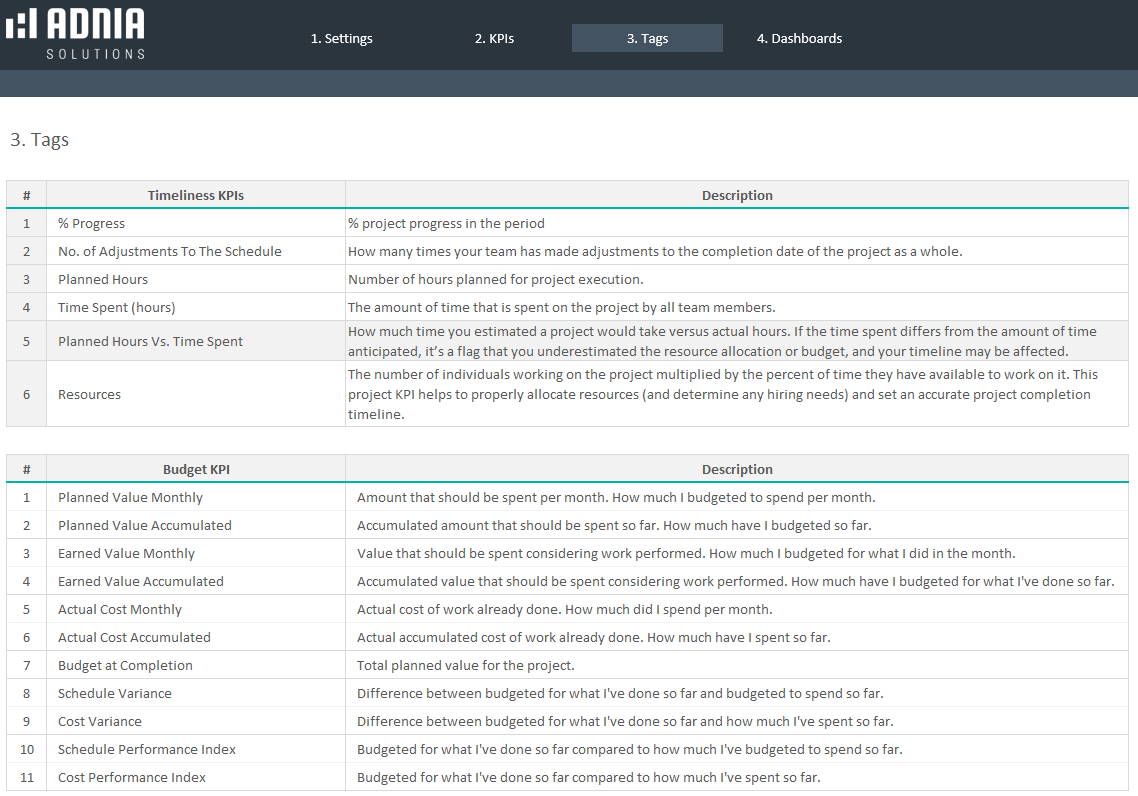The height and width of the screenshot is (796, 1138).
Task: Click the Resources KPI name cell
Action: coord(90,394)
